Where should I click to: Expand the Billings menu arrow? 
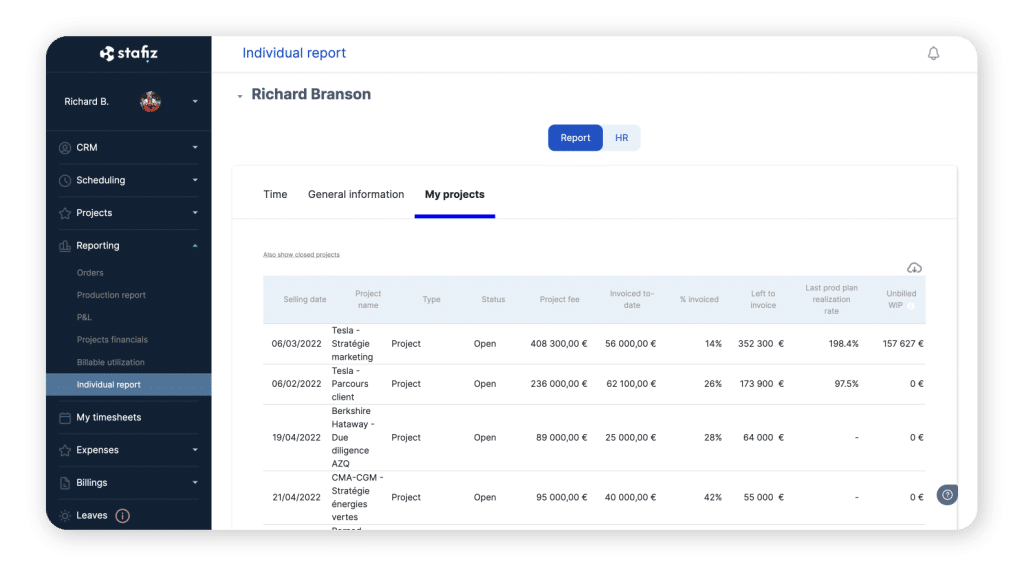click(x=195, y=482)
